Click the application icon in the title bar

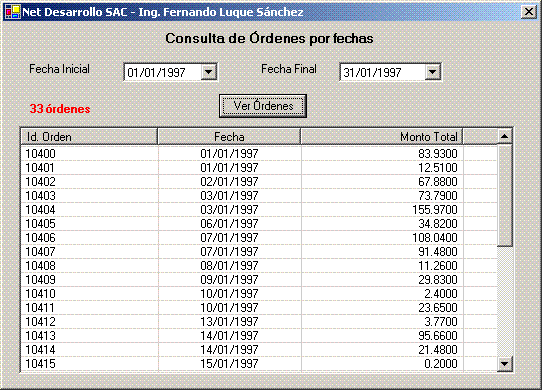click(12, 12)
